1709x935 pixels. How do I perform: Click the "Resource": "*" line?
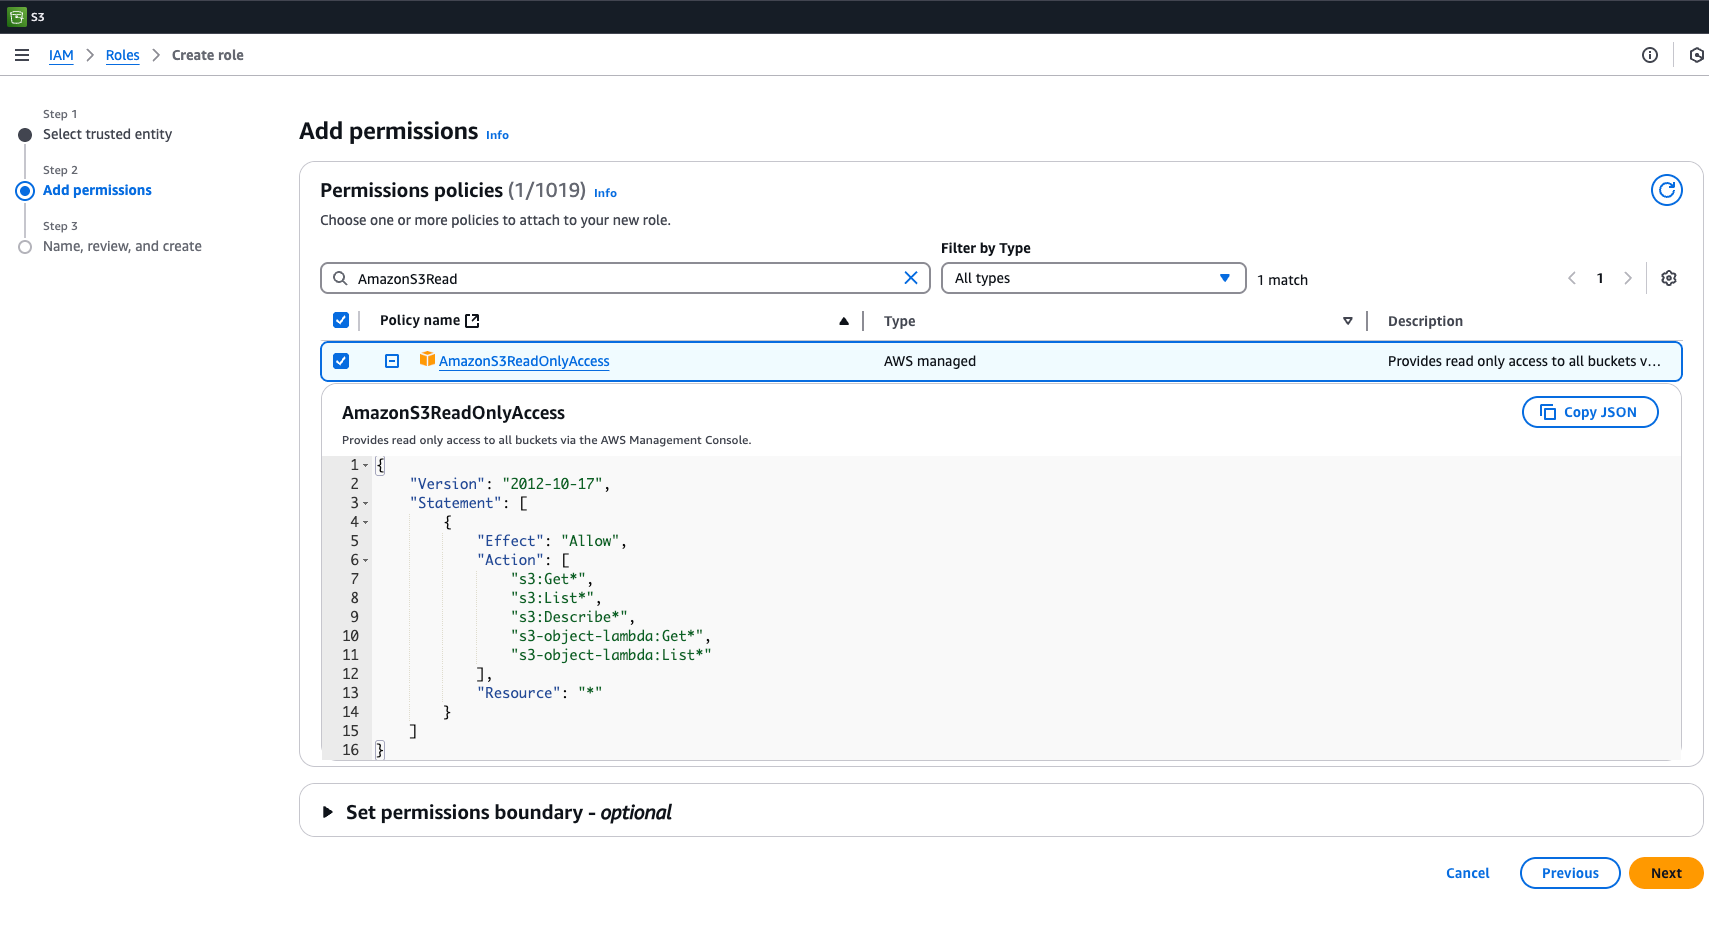click(x=540, y=693)
